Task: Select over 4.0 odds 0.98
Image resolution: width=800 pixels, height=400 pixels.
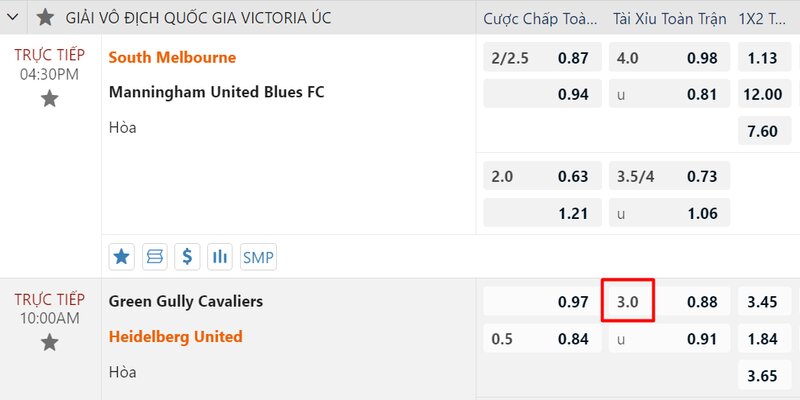Action: [x=669, y=57]
